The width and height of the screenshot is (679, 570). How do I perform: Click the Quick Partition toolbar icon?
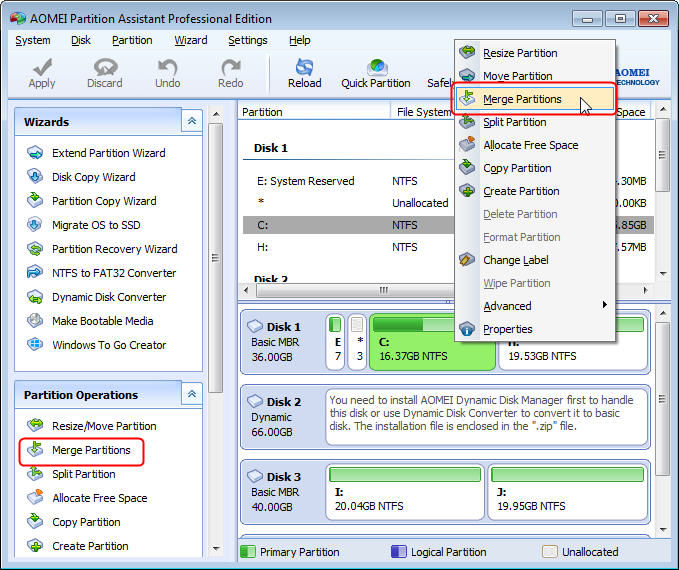[376, 67]
